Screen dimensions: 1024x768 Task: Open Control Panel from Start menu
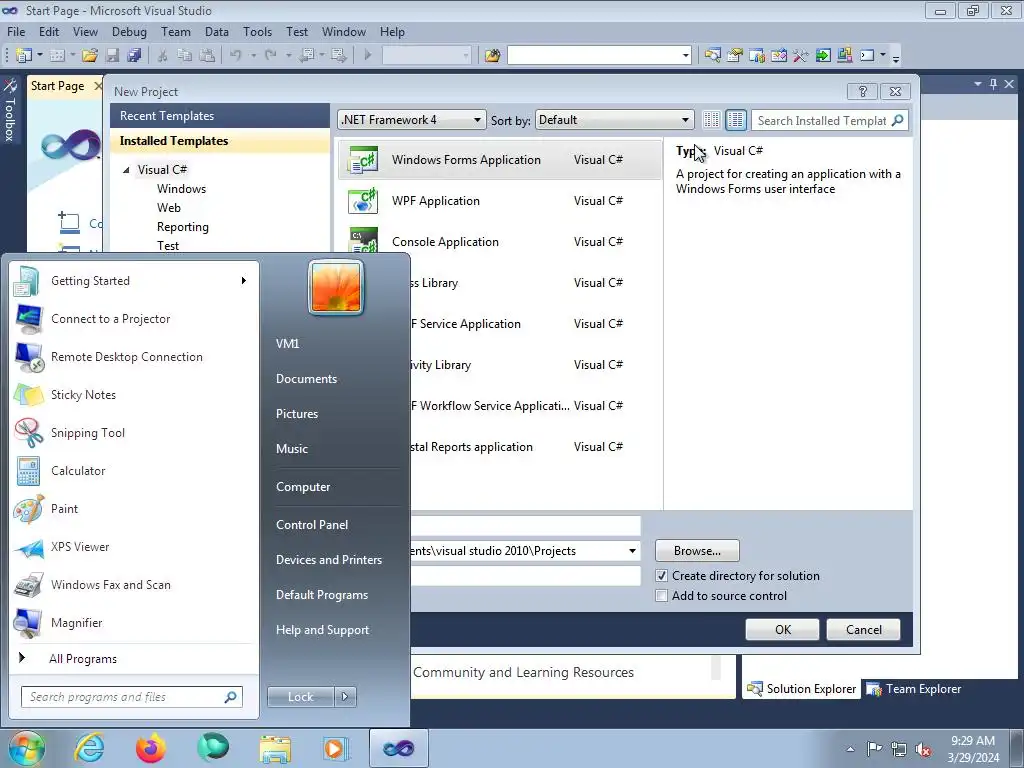[312, 525]
